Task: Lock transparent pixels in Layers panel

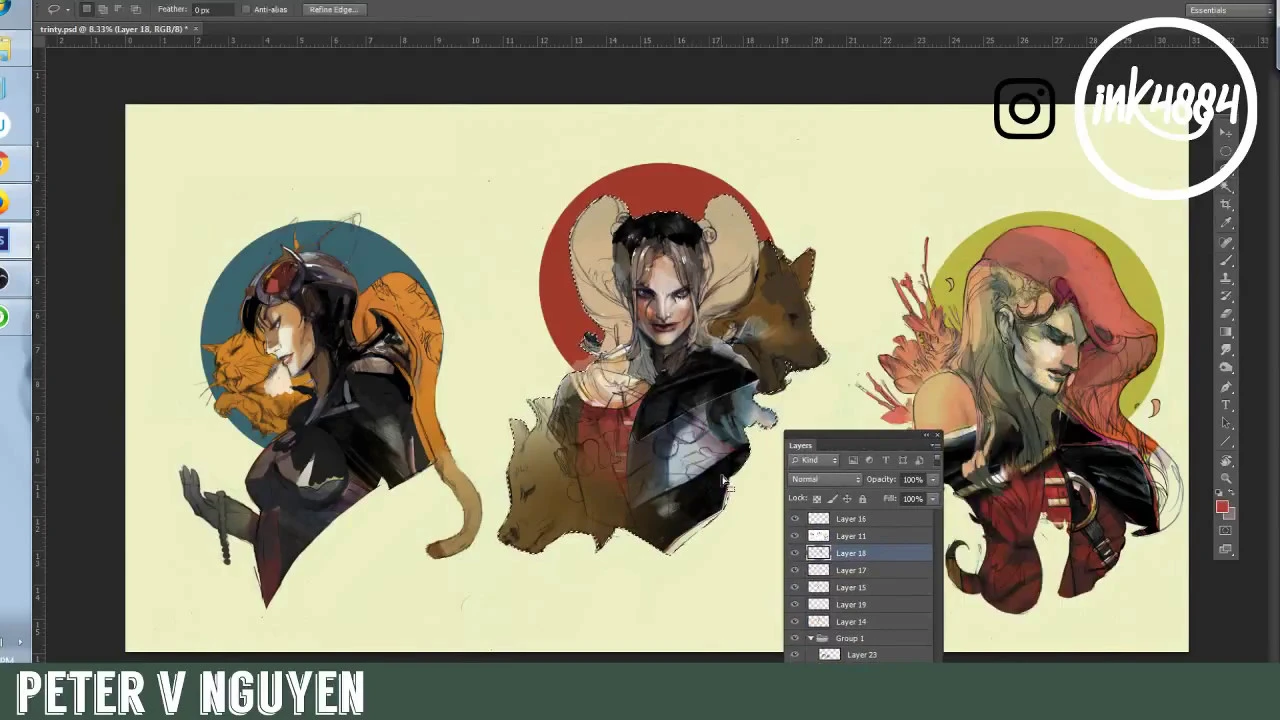Action: pyautogui.click(x=817, y=499)
